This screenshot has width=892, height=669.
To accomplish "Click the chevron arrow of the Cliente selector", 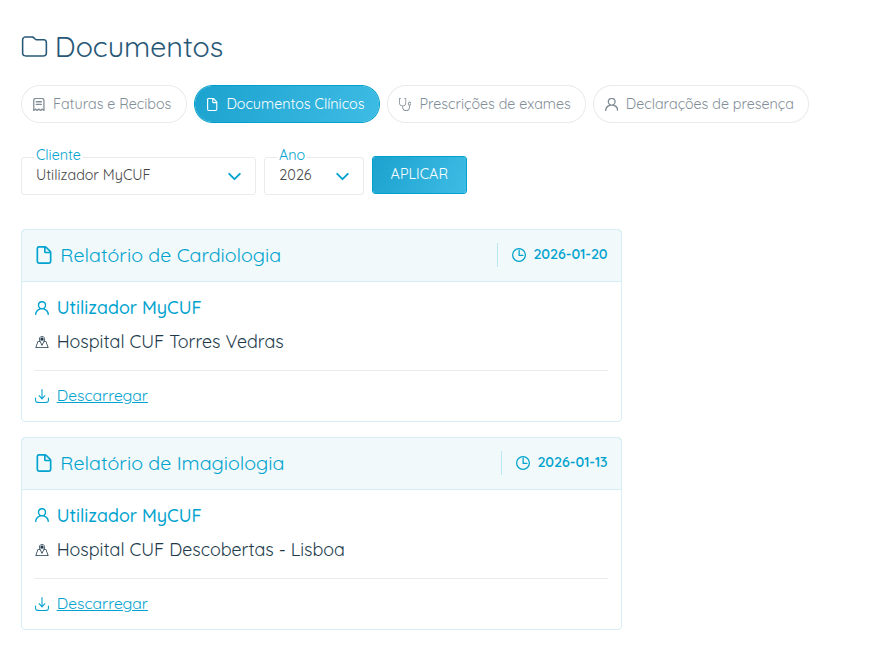I will tap(234, 176).
